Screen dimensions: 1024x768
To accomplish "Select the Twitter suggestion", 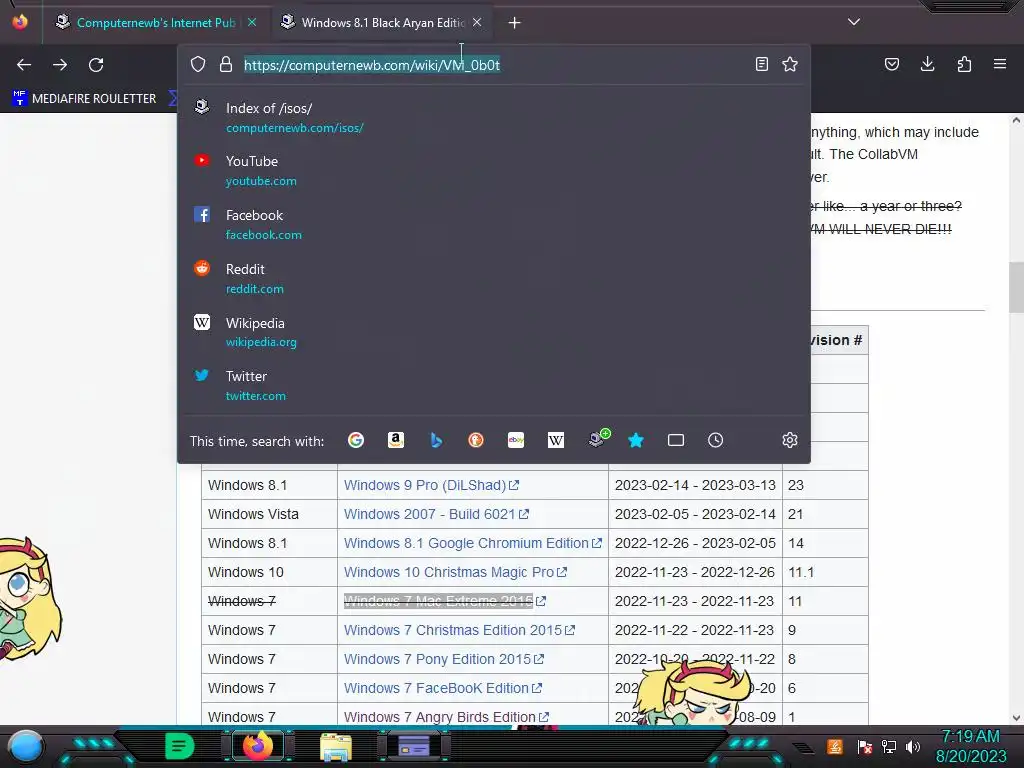I will tap(494, 385).
